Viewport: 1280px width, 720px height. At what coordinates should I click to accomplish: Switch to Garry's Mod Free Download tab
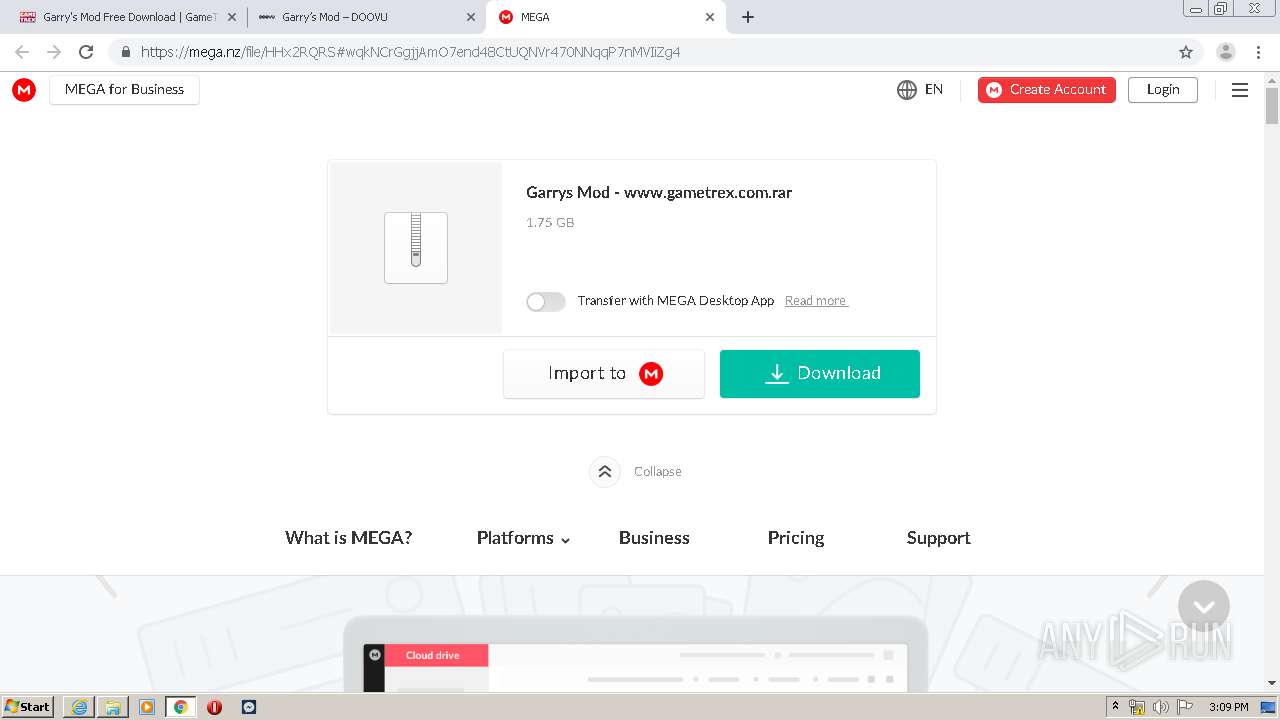pos(128,17)
